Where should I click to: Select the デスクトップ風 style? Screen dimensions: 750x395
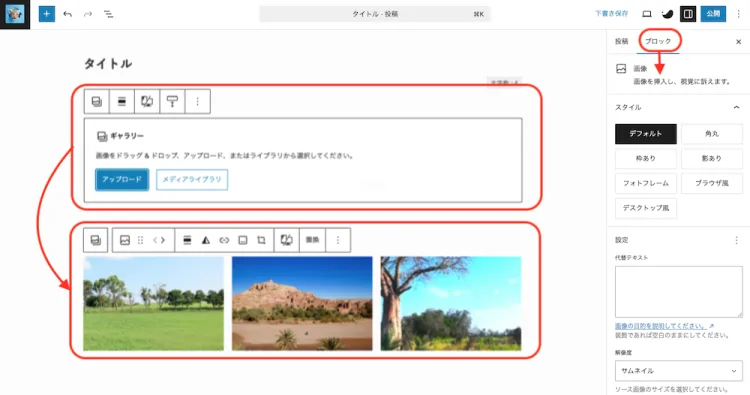[646, 208]
